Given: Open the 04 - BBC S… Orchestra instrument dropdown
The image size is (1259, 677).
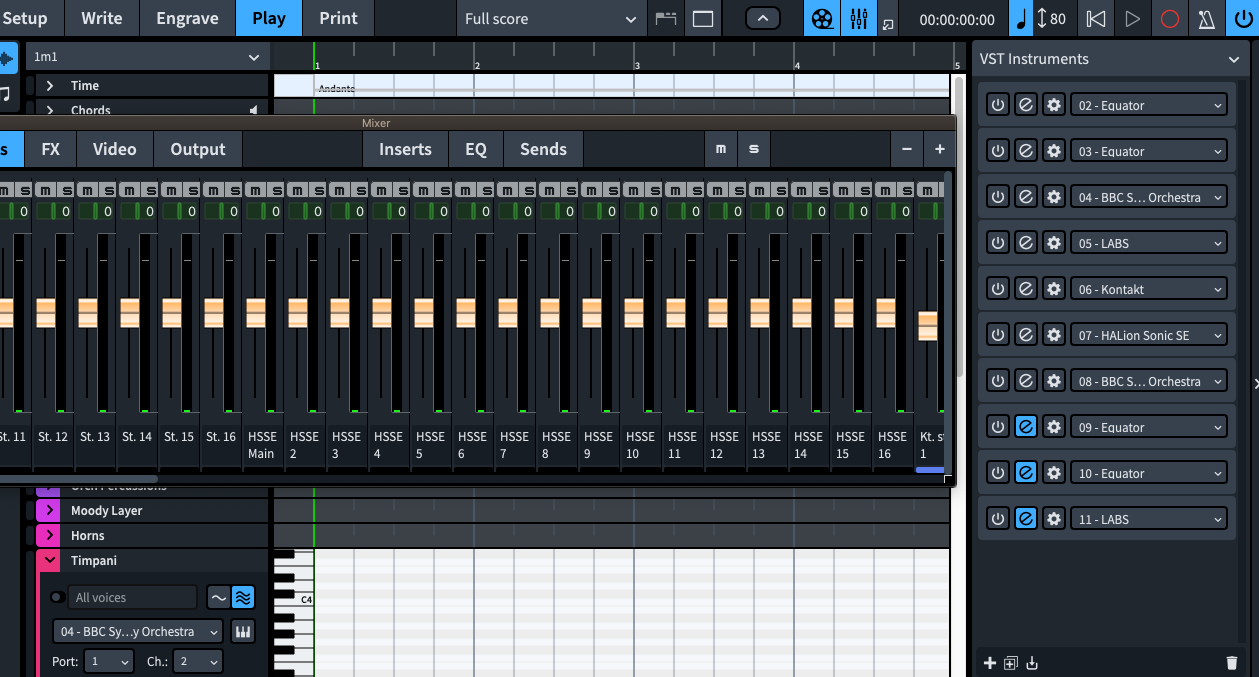Looking at the screenshot, I should (1149, 197).
